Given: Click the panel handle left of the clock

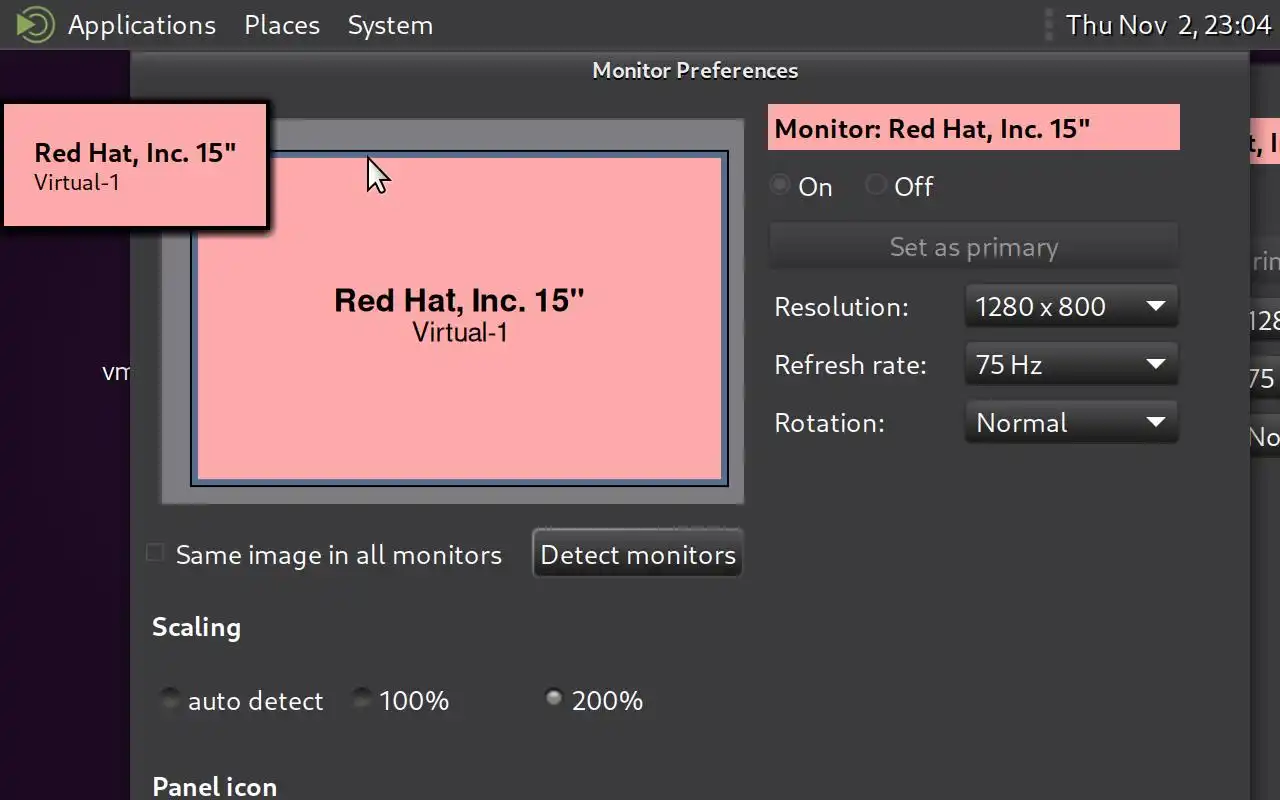Looking at the screenshot, I should tap(1049, 25).
